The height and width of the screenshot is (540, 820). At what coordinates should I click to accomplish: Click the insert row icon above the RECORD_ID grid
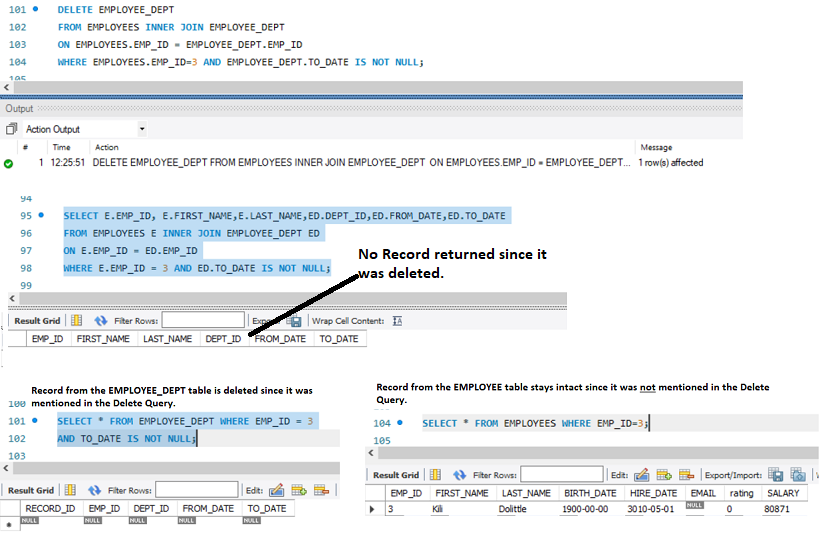[x=299, y=490]
